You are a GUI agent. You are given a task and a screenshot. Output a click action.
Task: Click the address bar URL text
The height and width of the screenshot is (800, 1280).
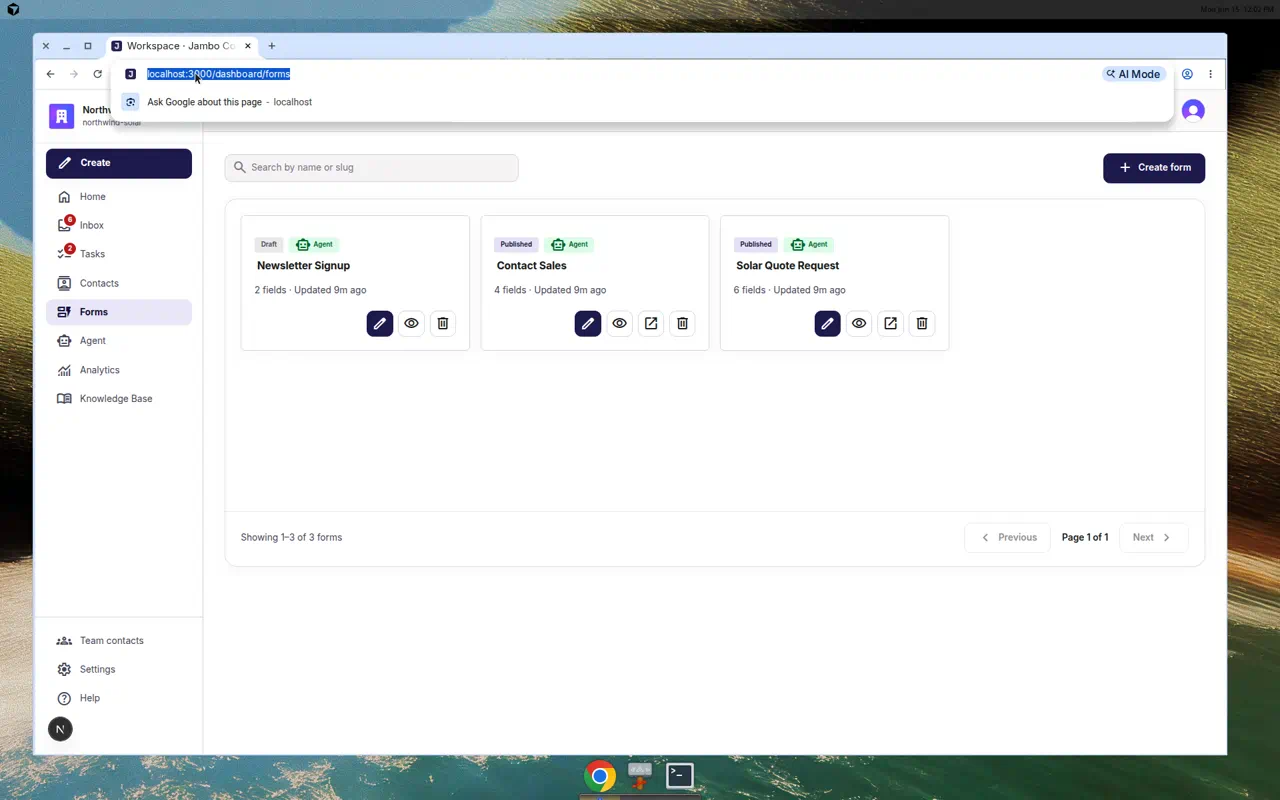point(218,74)
